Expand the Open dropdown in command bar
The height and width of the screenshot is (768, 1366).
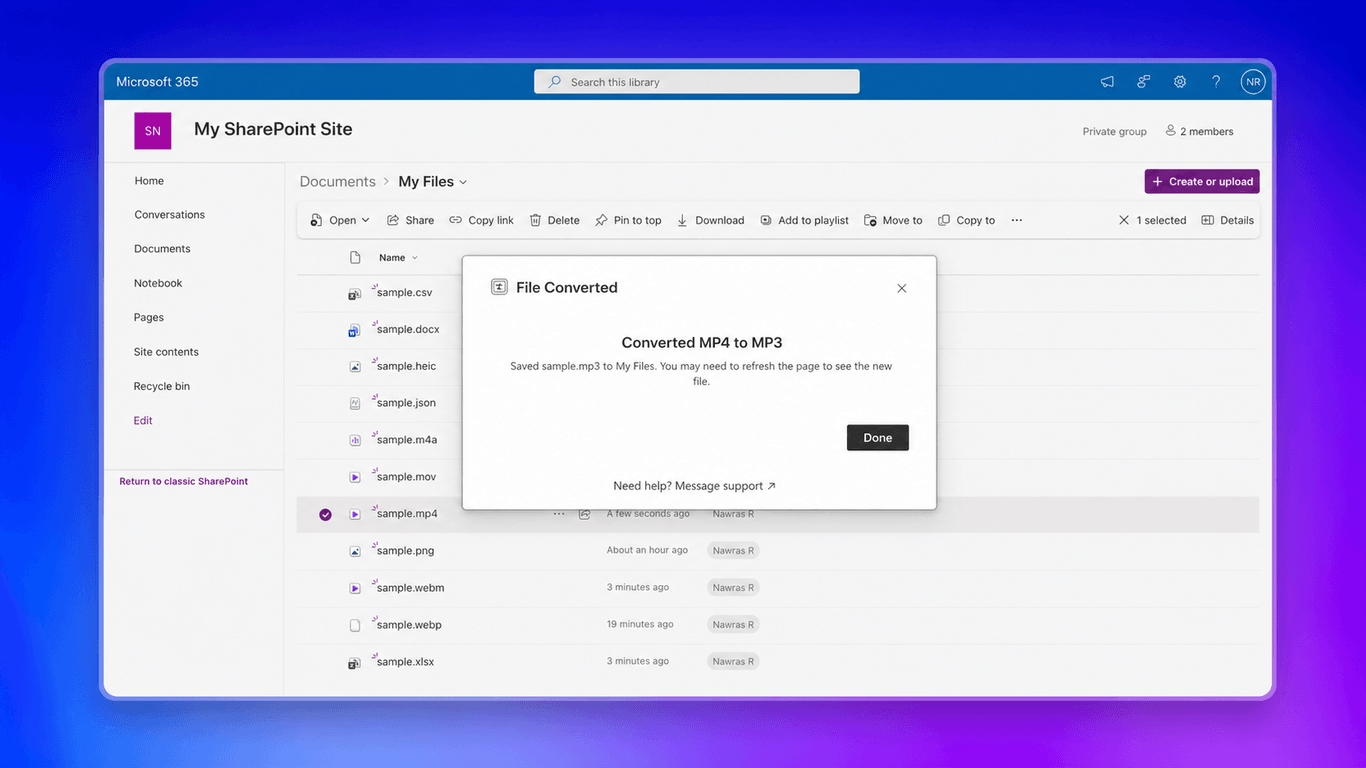point(365,220)
